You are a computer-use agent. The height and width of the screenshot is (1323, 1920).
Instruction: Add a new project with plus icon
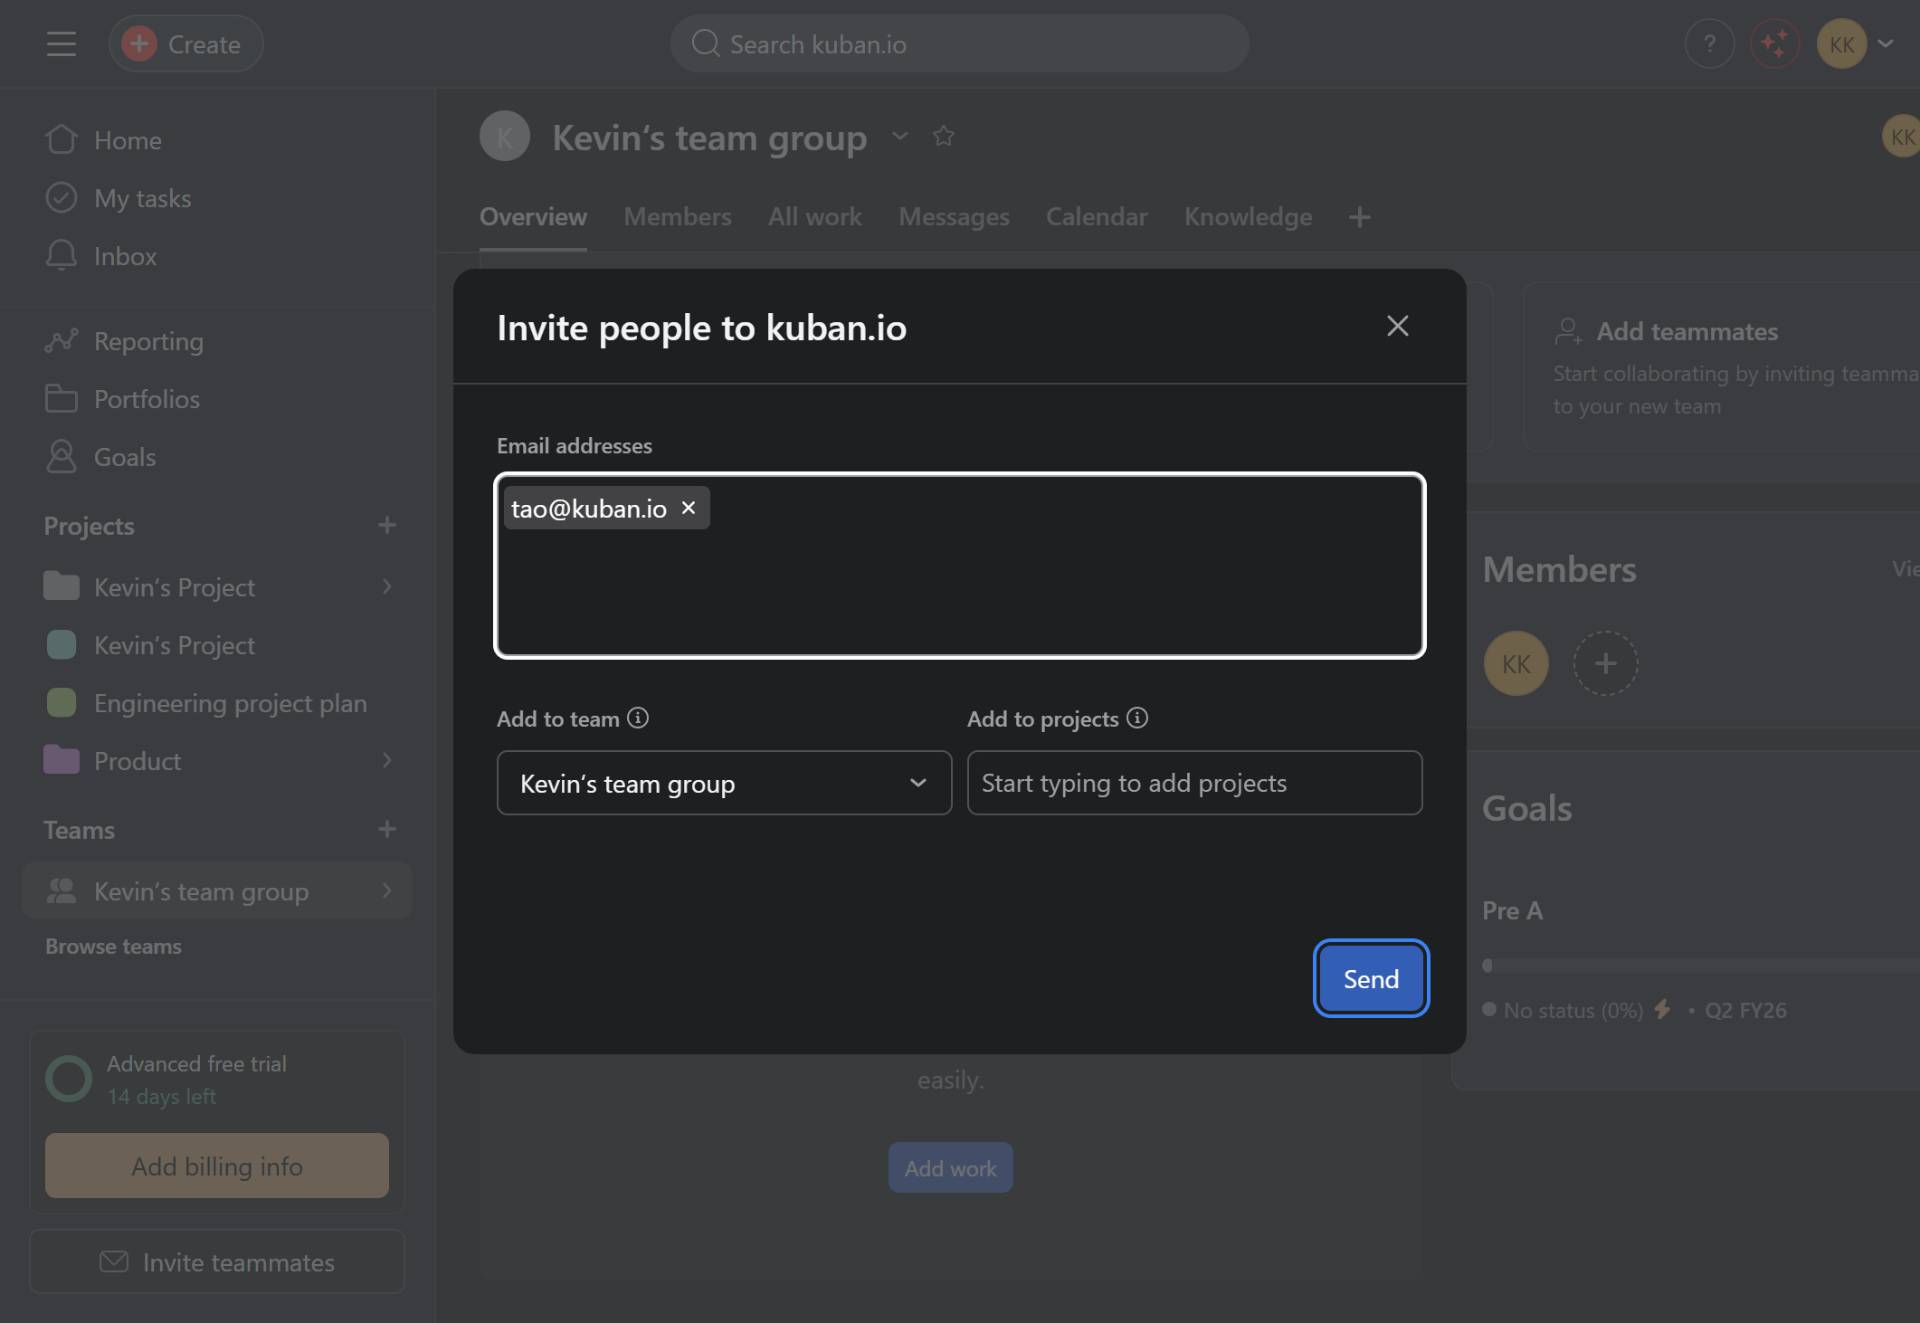[x=387, y=525]
